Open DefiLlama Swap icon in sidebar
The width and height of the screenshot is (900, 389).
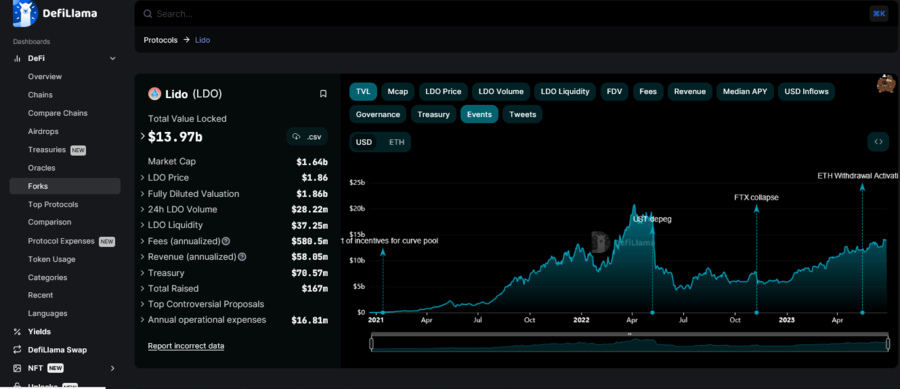17,349
